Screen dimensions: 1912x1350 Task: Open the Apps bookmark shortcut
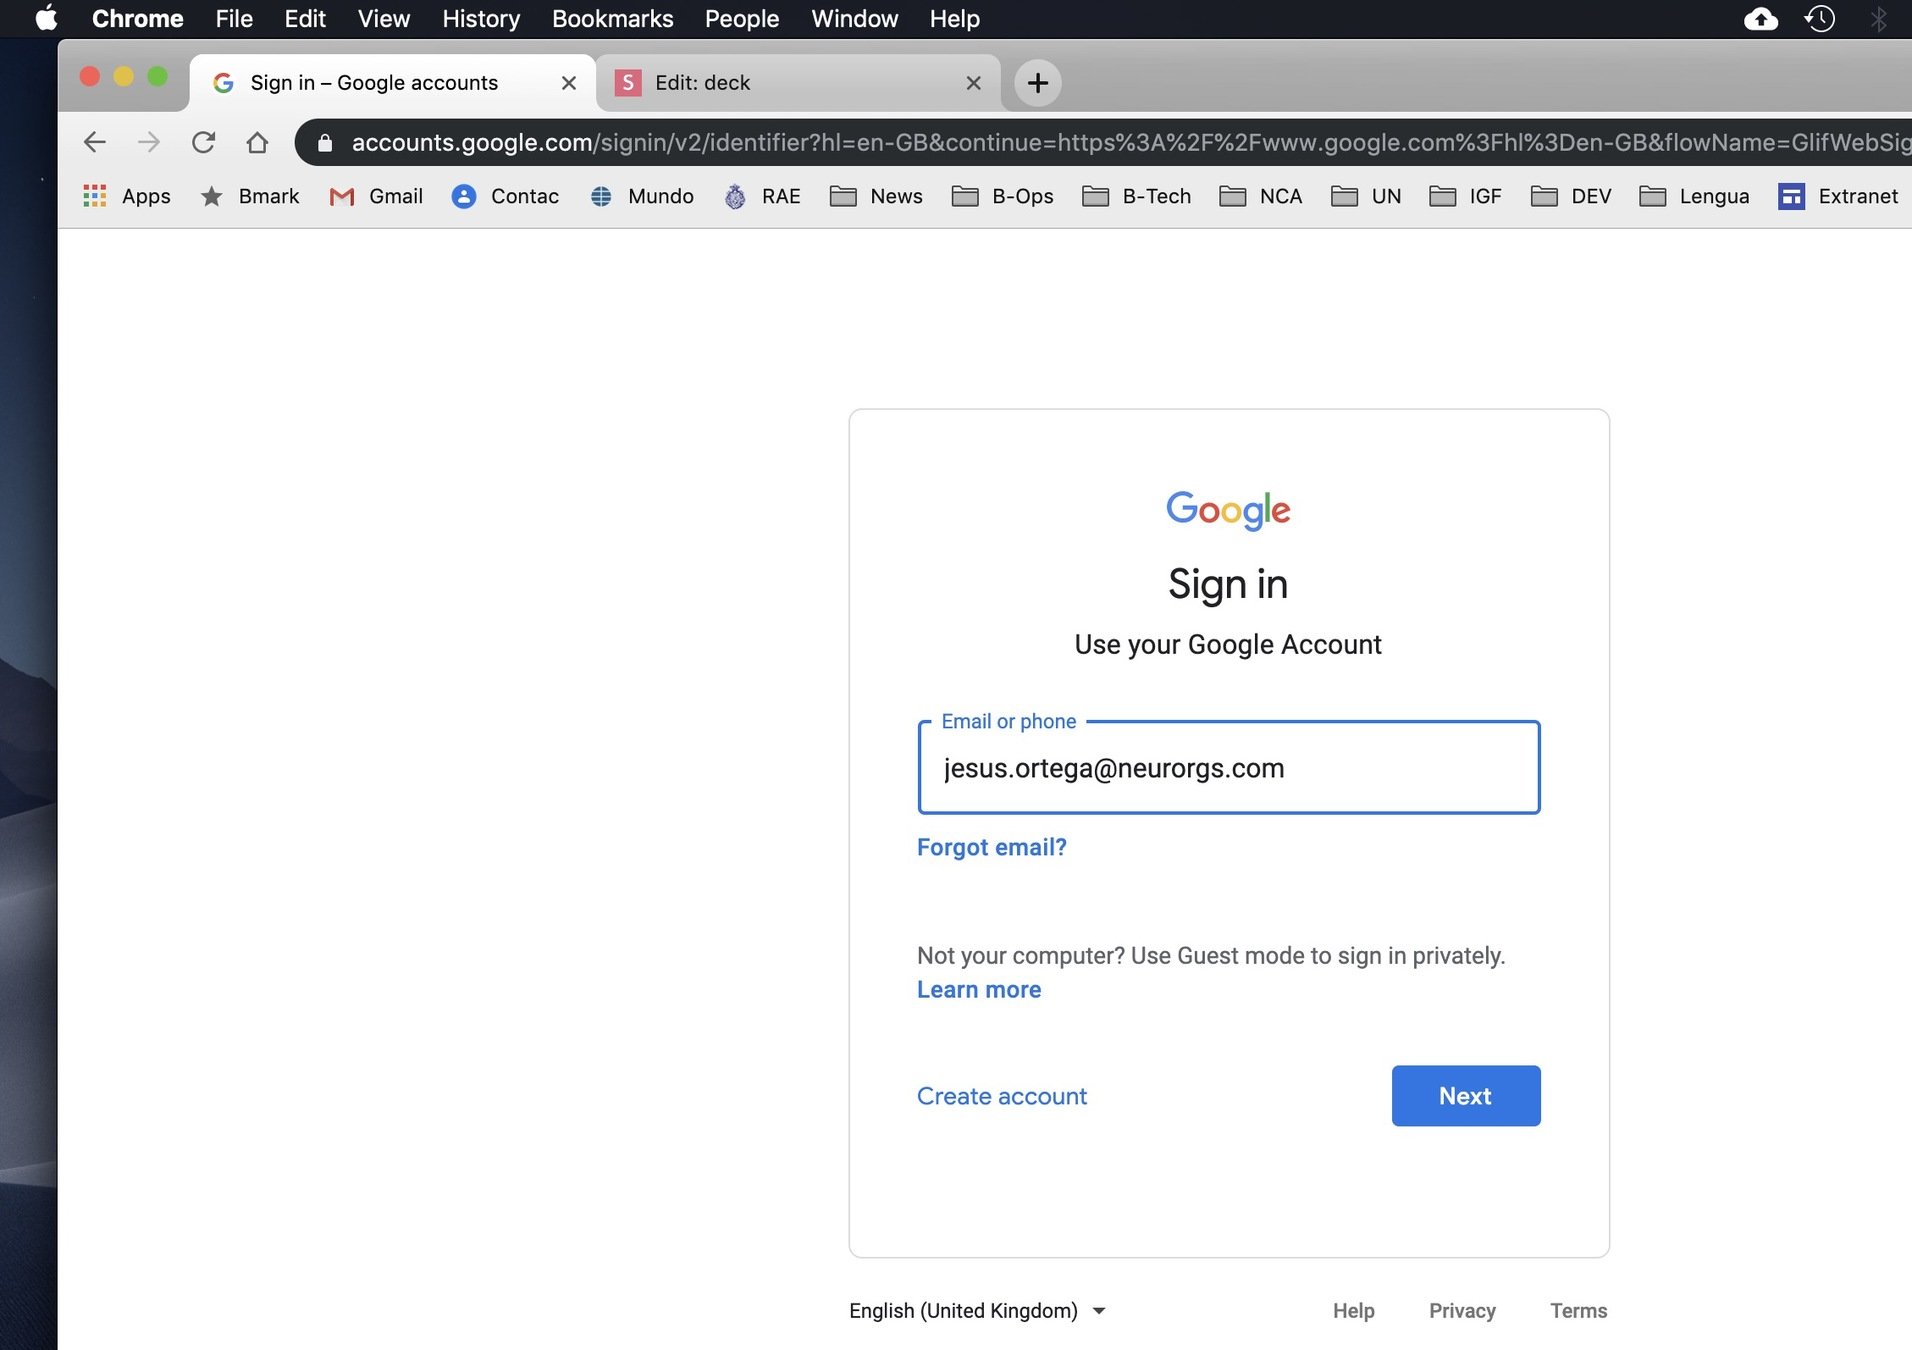point(127,196)
